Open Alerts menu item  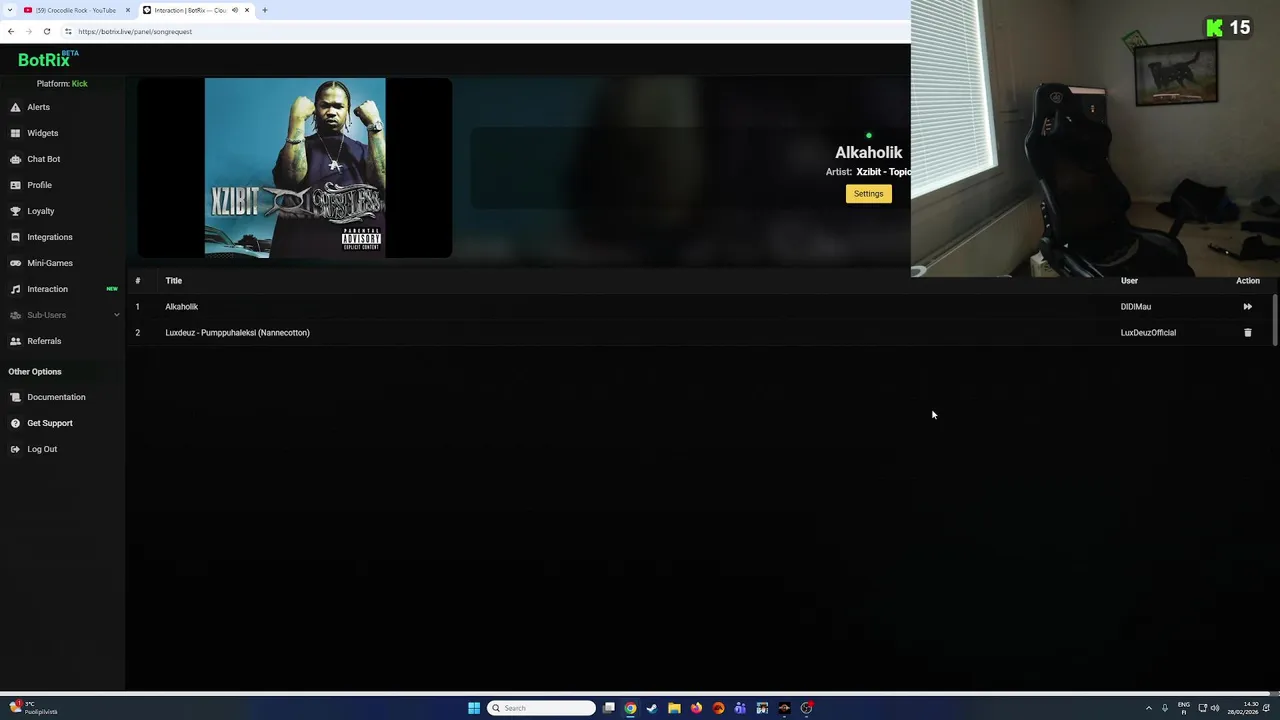38,107
